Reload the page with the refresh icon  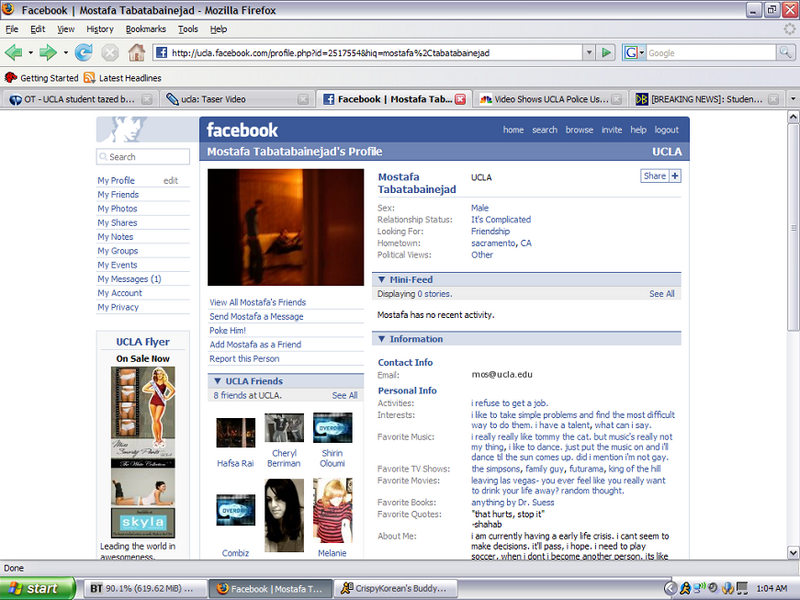(83, 52)
